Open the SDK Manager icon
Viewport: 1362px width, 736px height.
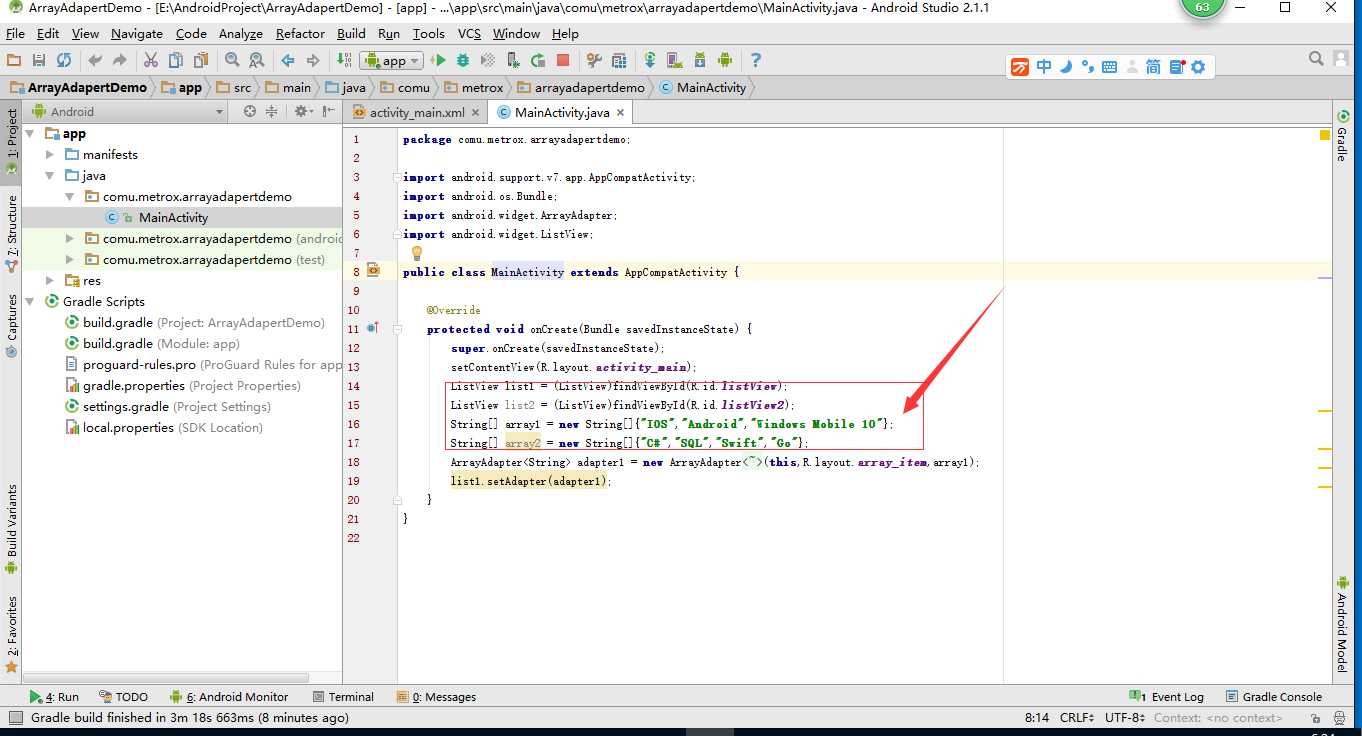pyautogui.click(x=700, y=60)
